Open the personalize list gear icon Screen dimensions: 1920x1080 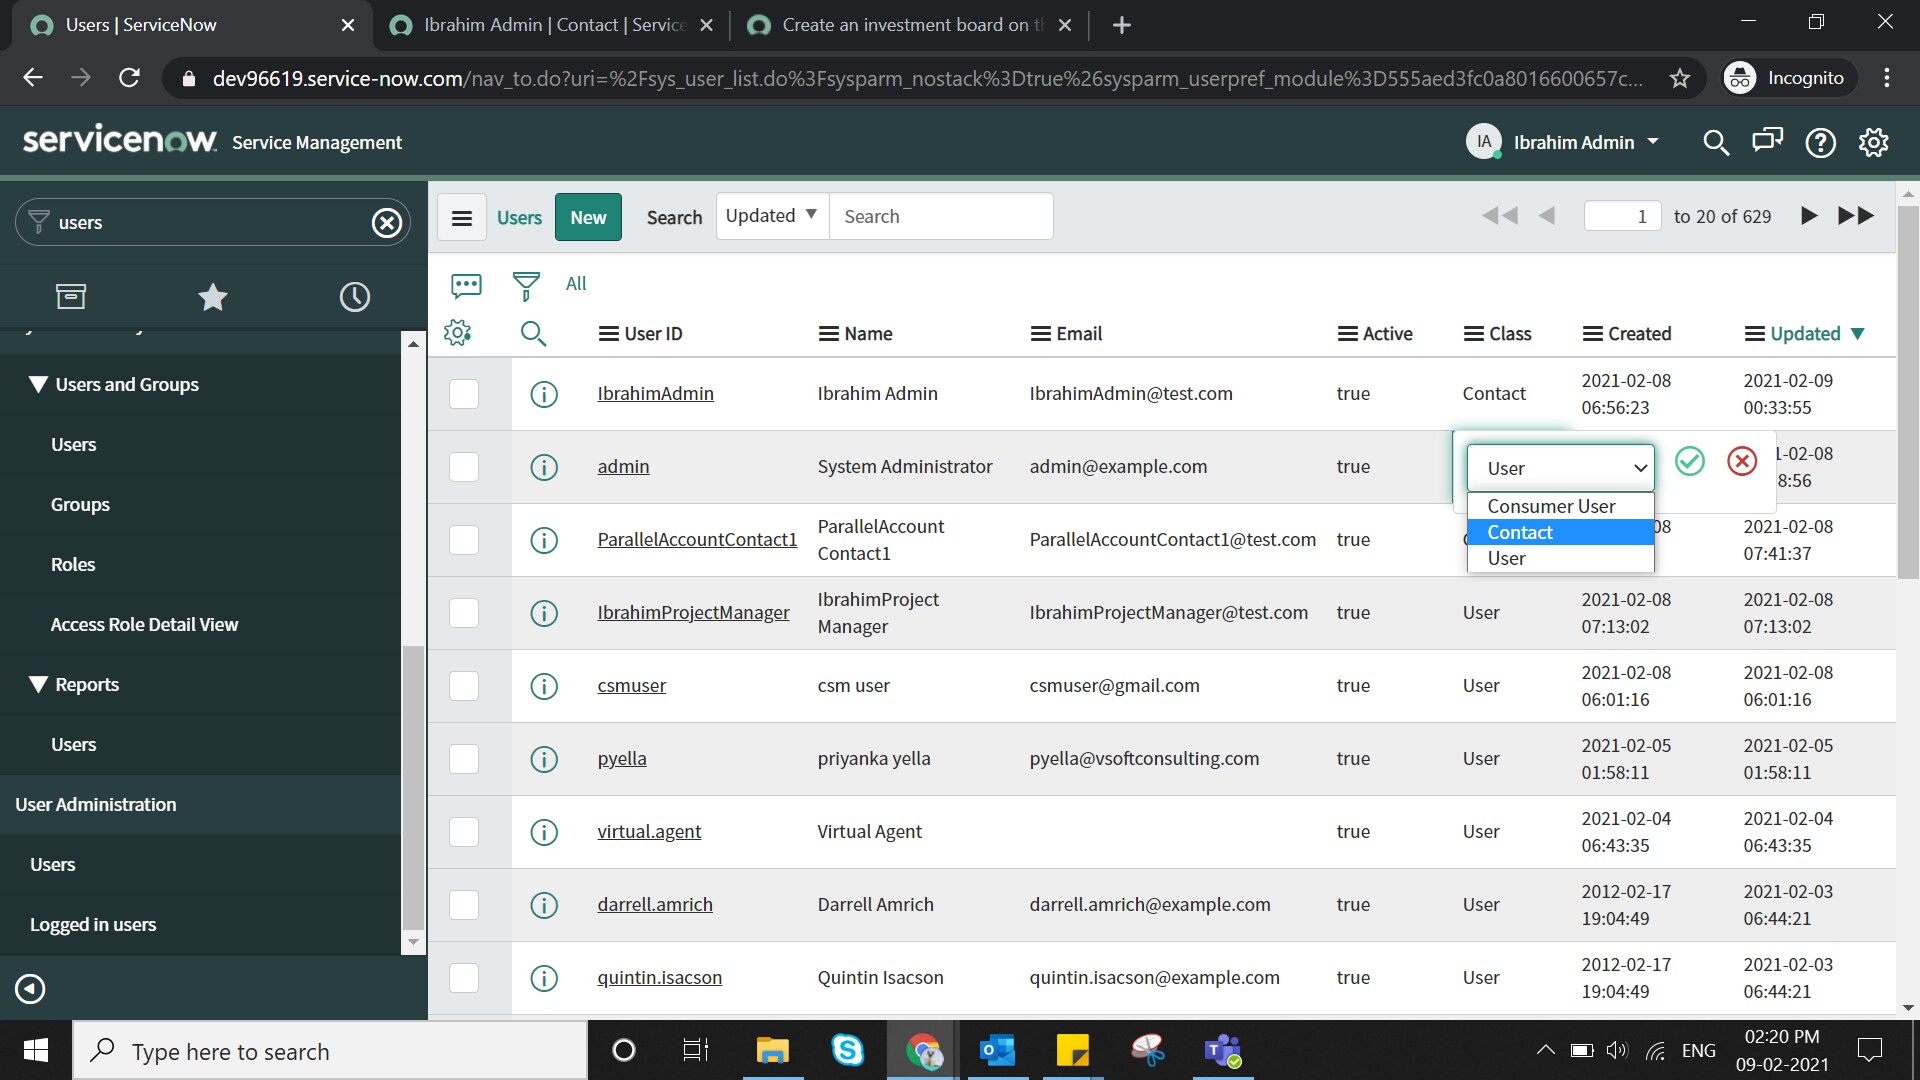[457, 333]
